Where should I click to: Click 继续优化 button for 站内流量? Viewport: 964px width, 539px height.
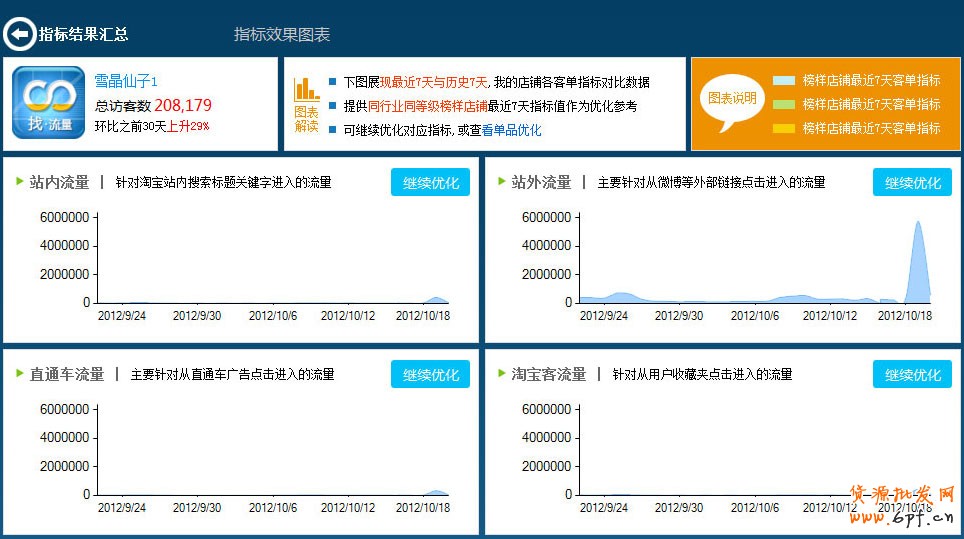point(430,182)
